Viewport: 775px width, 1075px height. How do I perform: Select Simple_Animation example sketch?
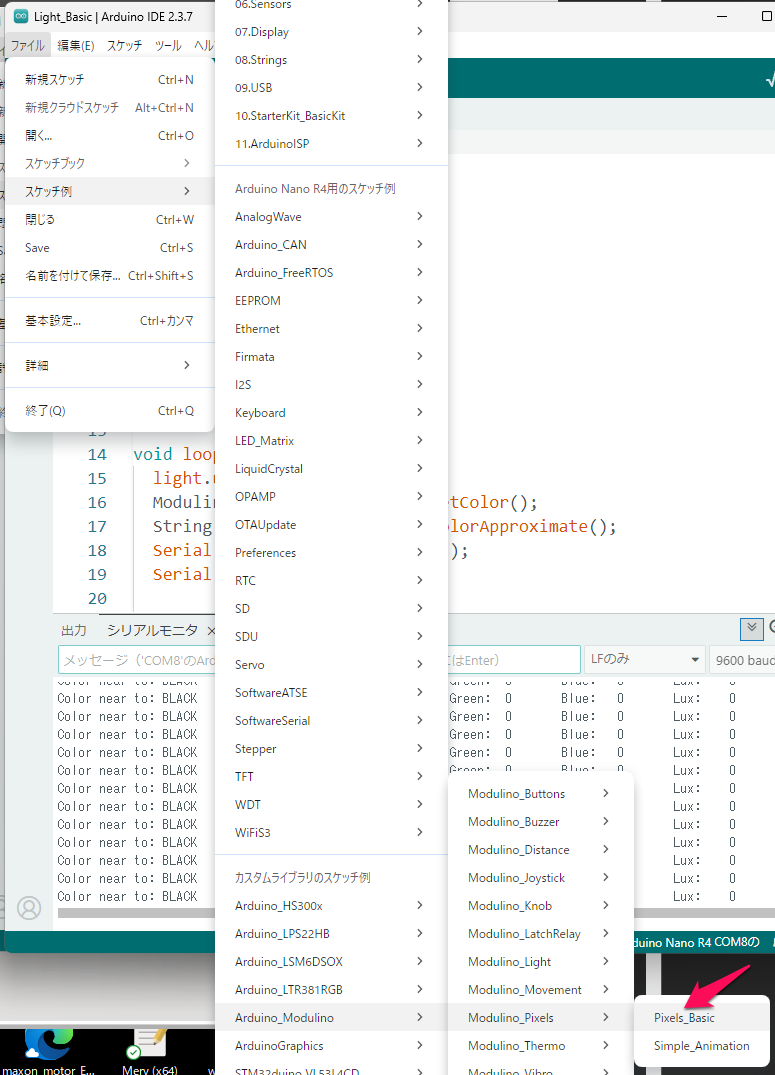pyautogui.click(x=701, y=1046)
